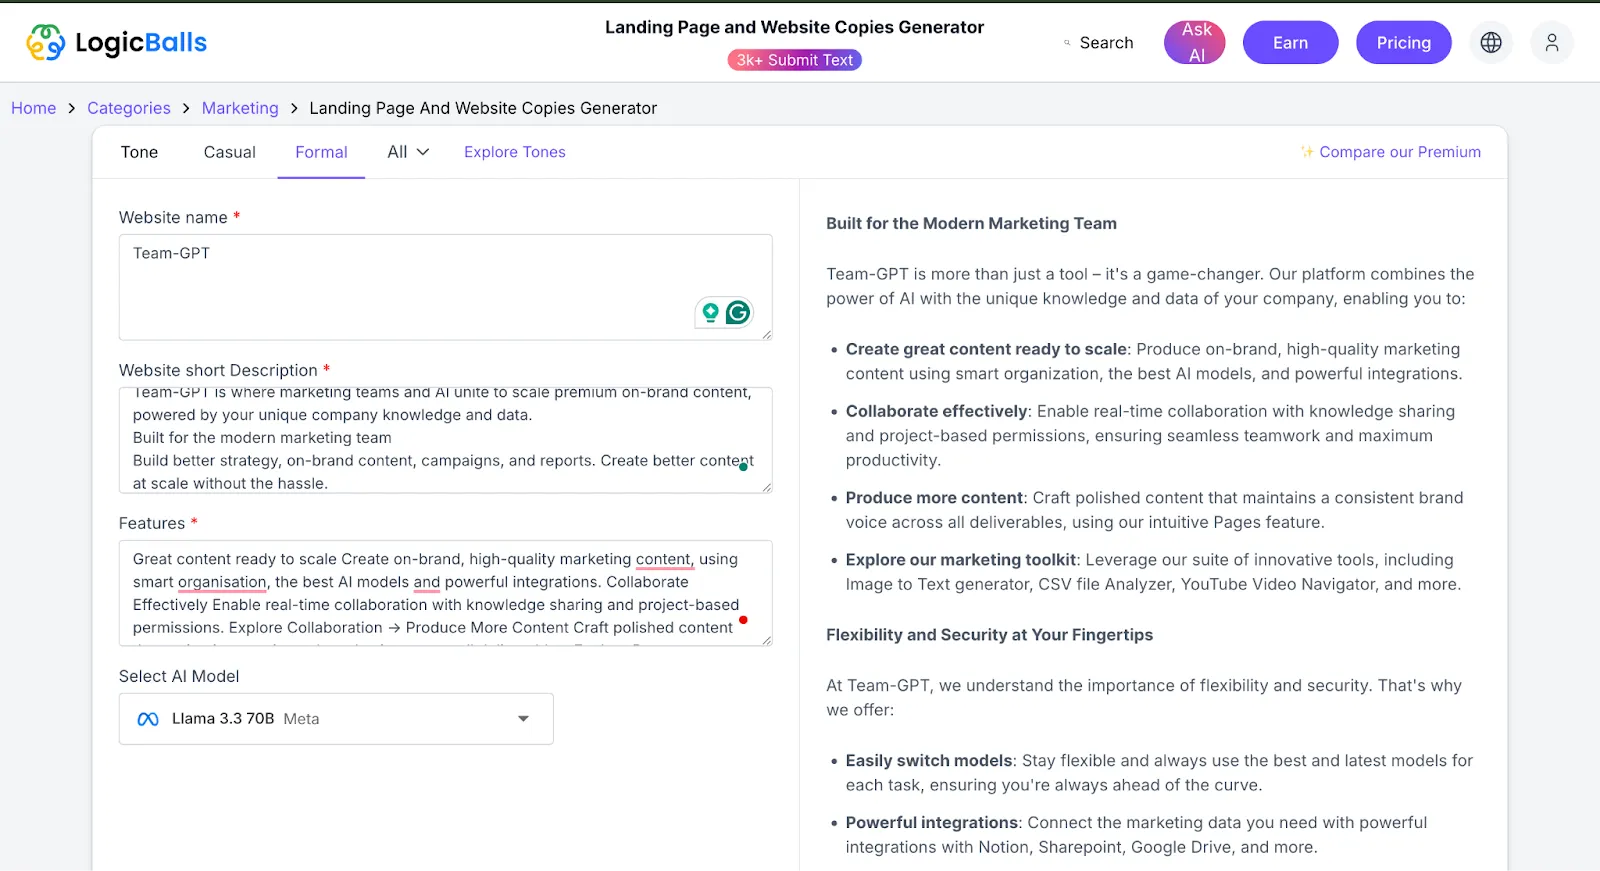Viewport: 1600px width, 871px height.
Task: Click the page title 'Landing Page and Website Copies Generator'
Action: 794,27
